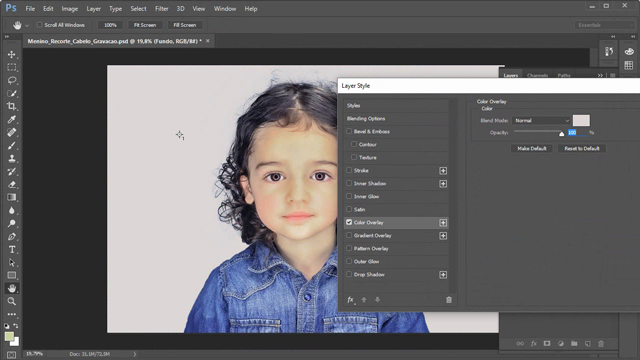640x360 pixels.
Task: Select the Quick Selection tool
Action: click(x=11, y=93)
